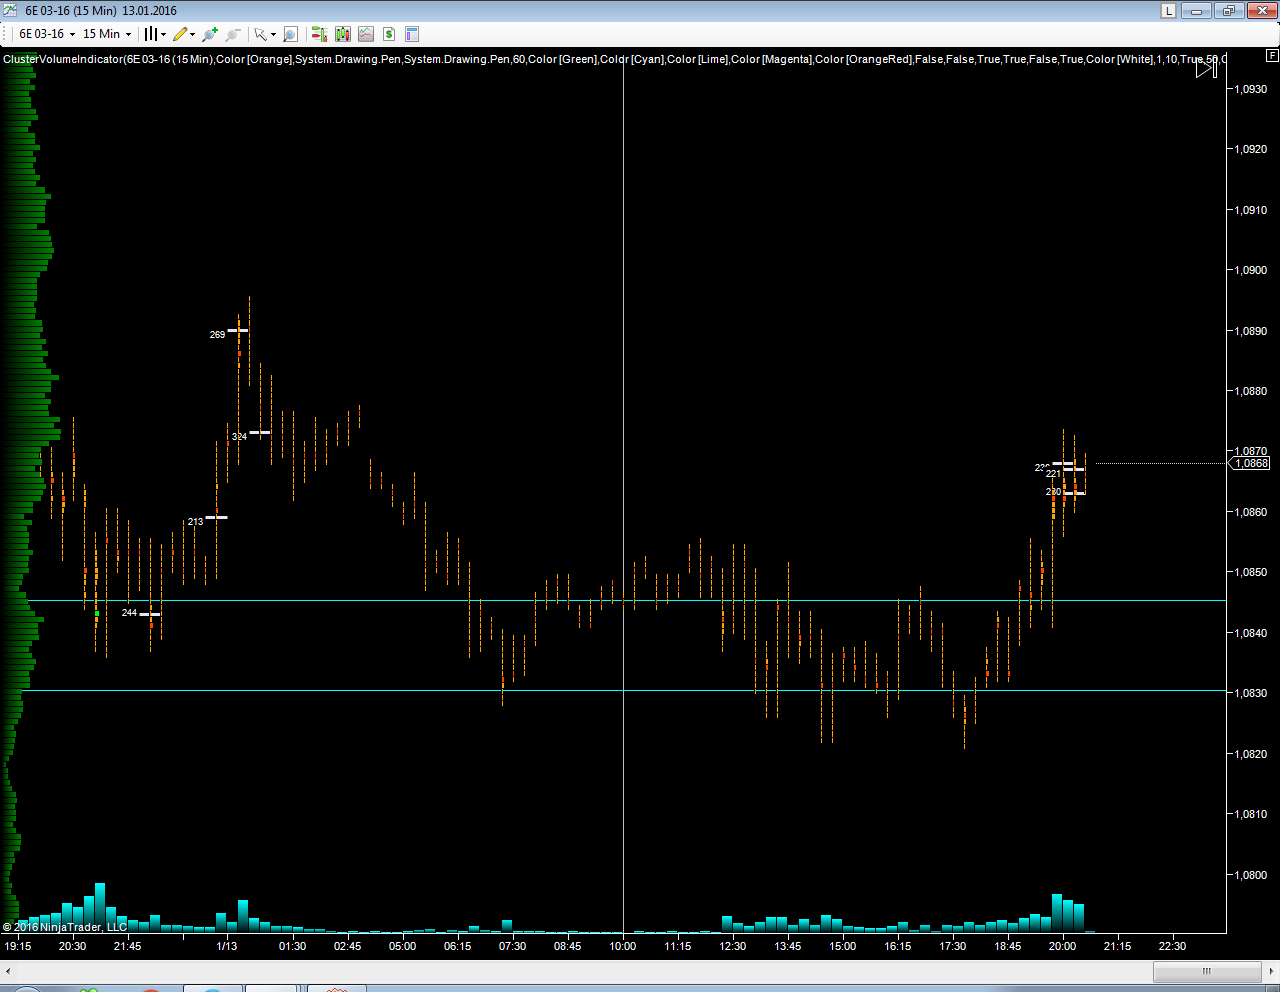Expand the chart style dropdown arrow
Image resolution: width=1280 pixels, height=992 pixels.
(163, 34)
